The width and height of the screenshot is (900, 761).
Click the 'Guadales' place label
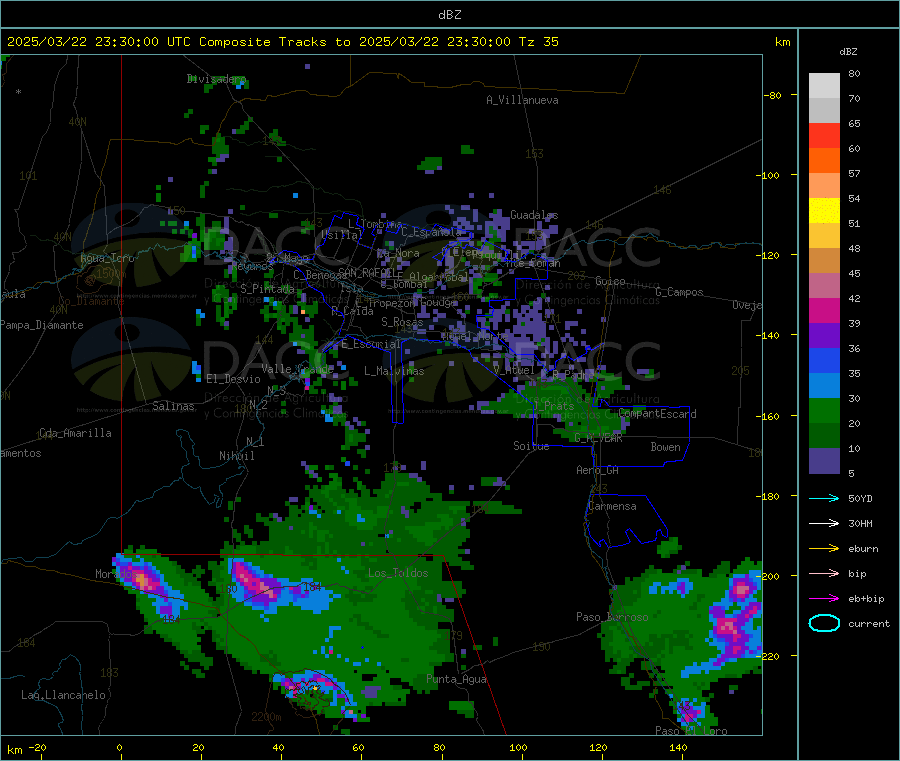534,215
